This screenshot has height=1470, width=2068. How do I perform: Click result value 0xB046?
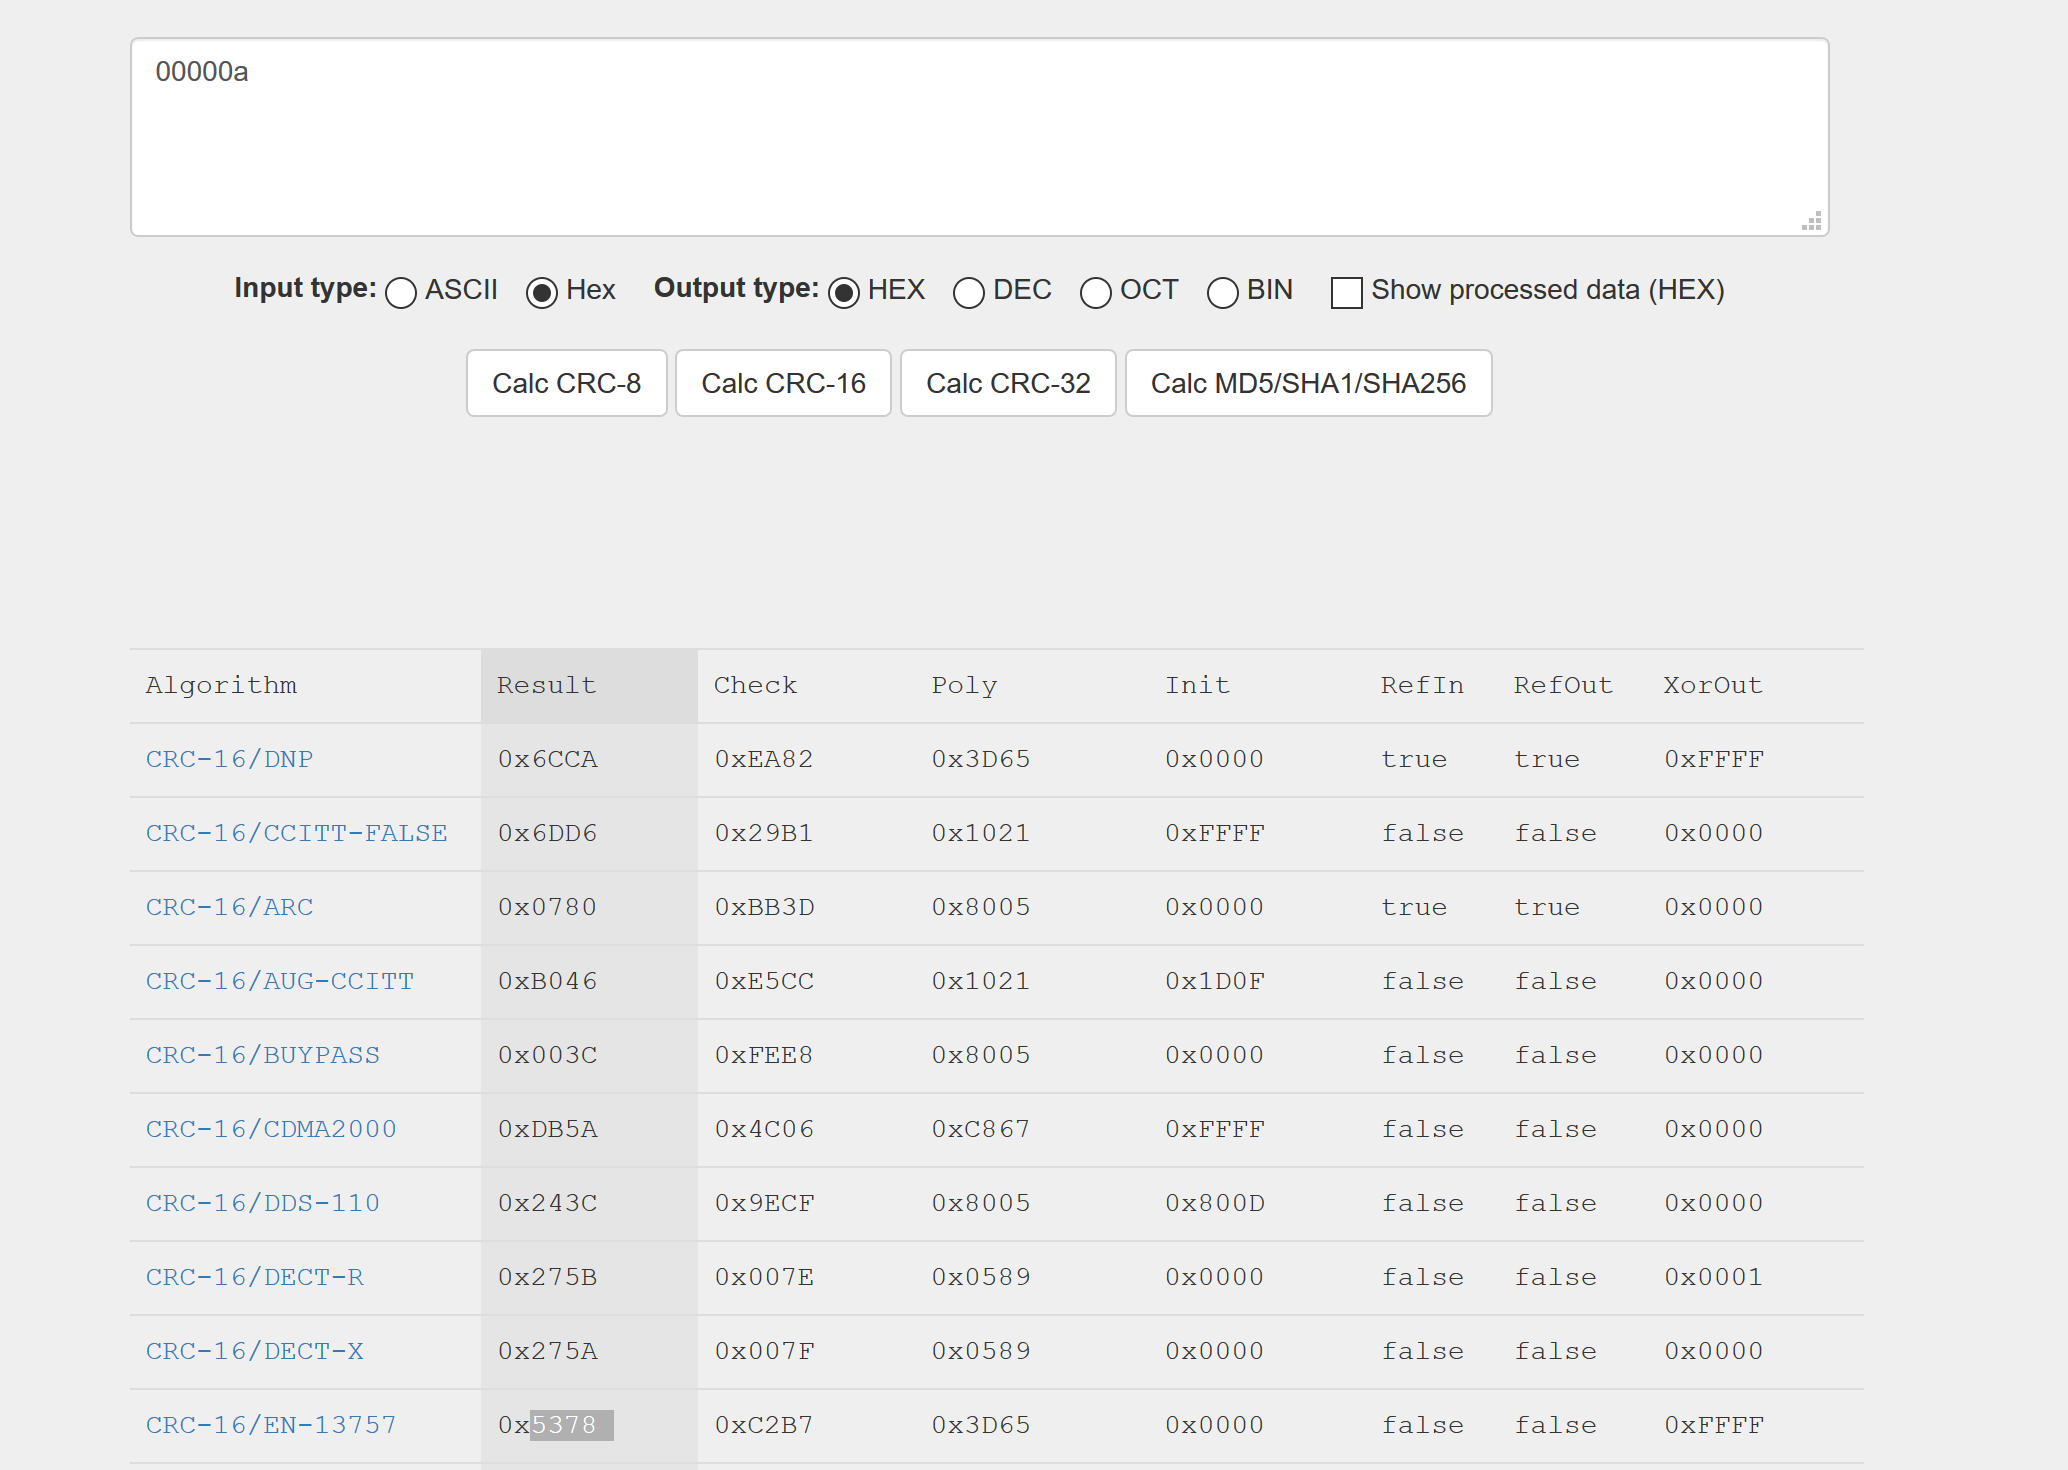click(x=547, y=981)
